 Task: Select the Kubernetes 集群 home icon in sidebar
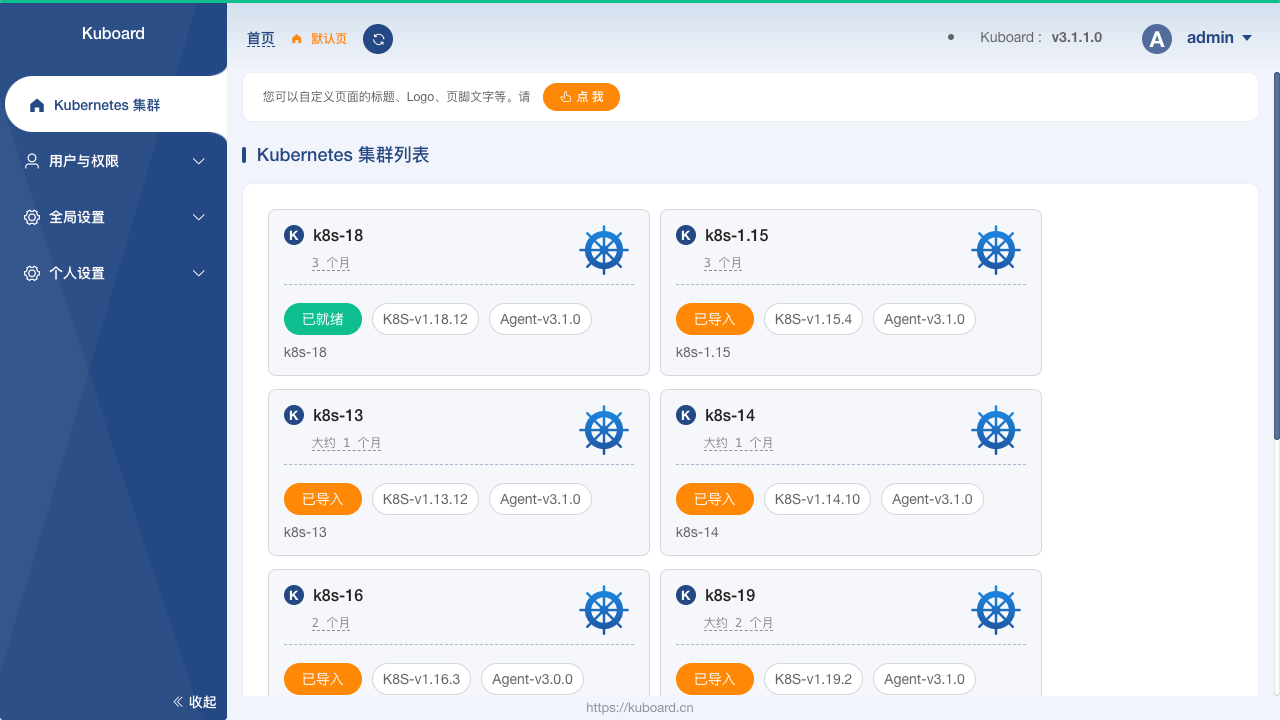(x=37, y=104)
